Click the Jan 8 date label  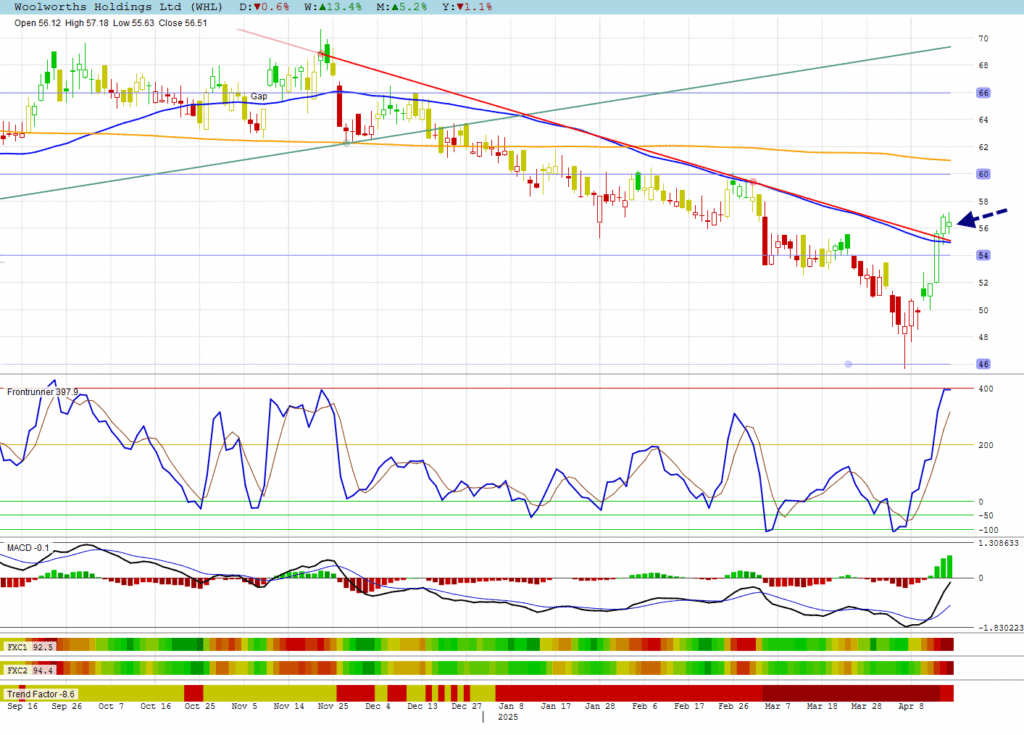[x=511, y=706]
